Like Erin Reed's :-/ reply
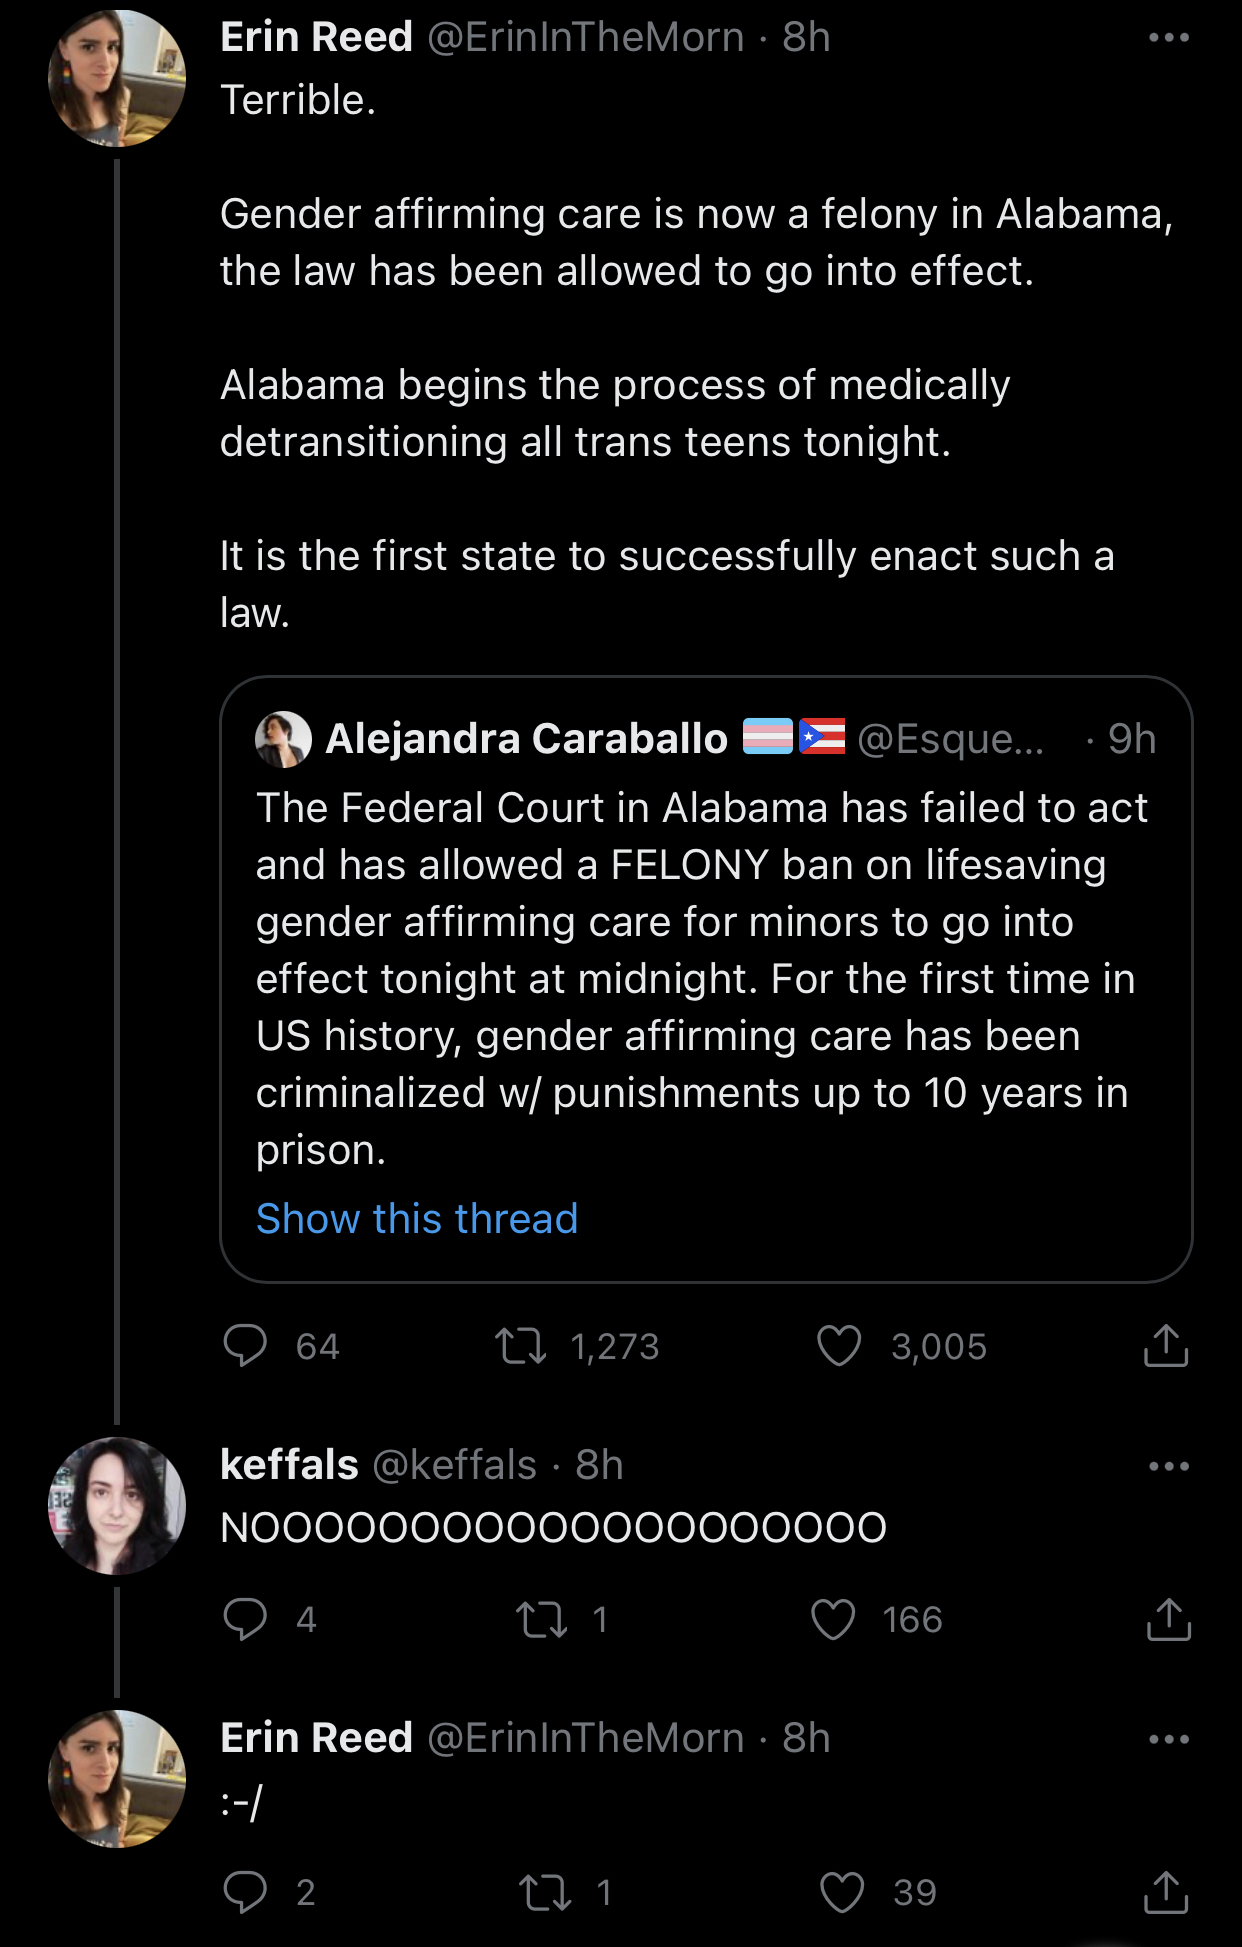 [841, 1892]
